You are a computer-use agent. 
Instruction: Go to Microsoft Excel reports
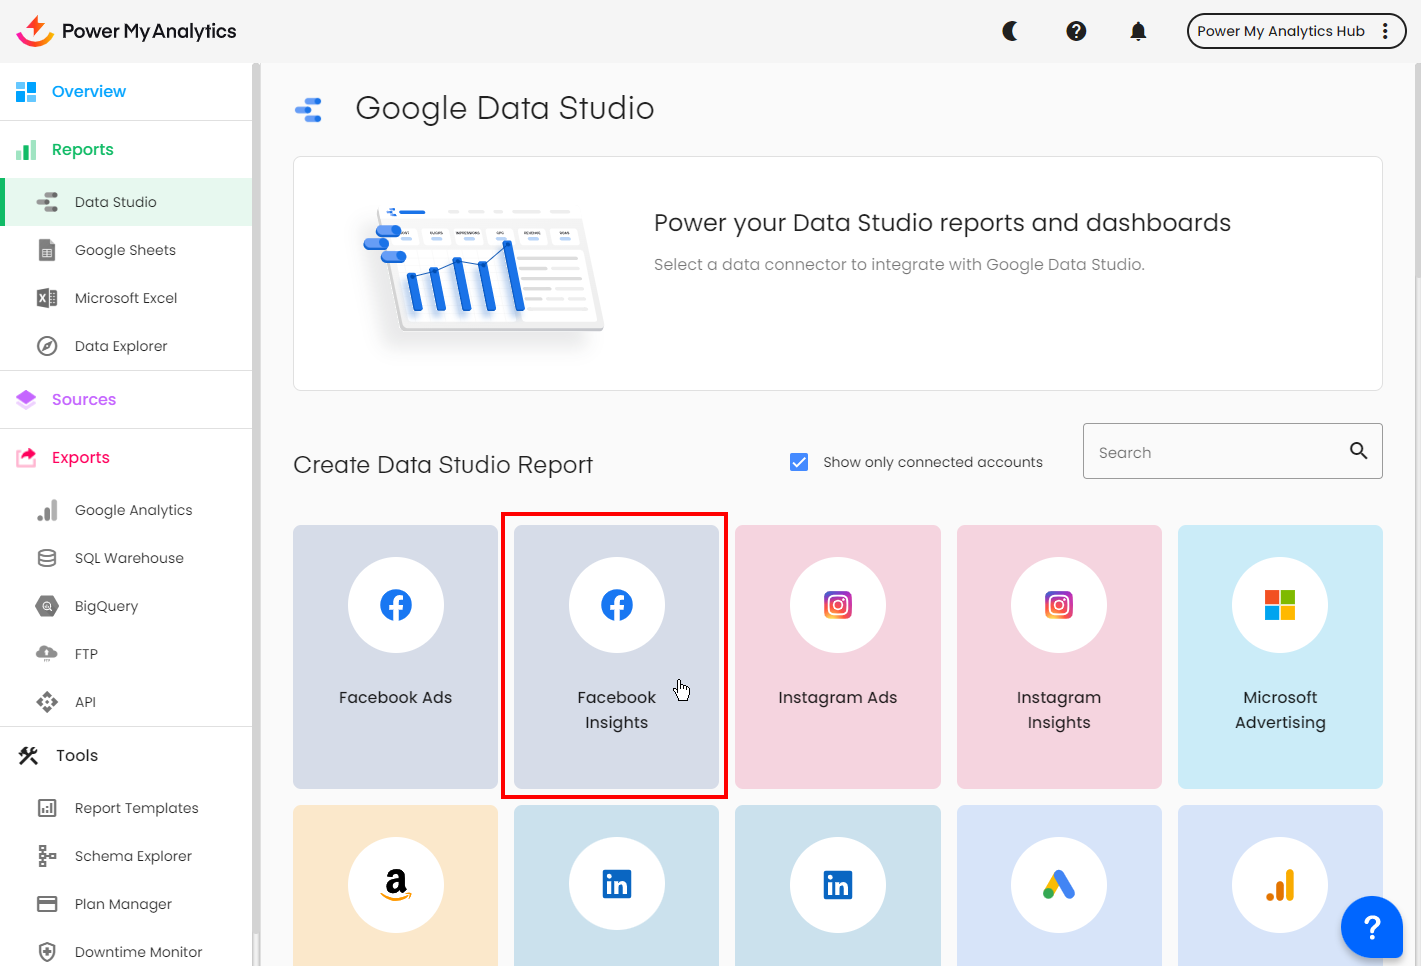126,298
